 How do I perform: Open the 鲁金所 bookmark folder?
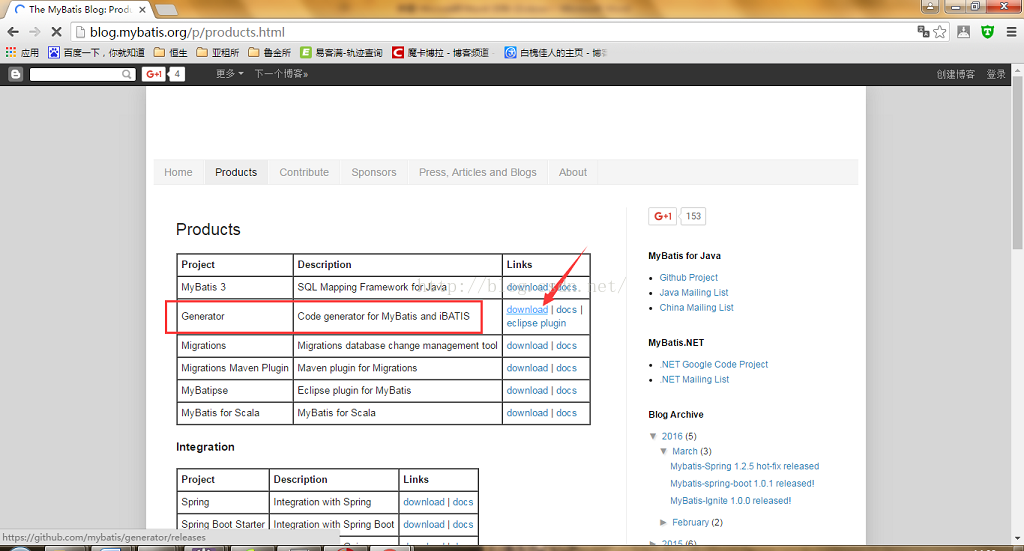[x=269, y=52]
